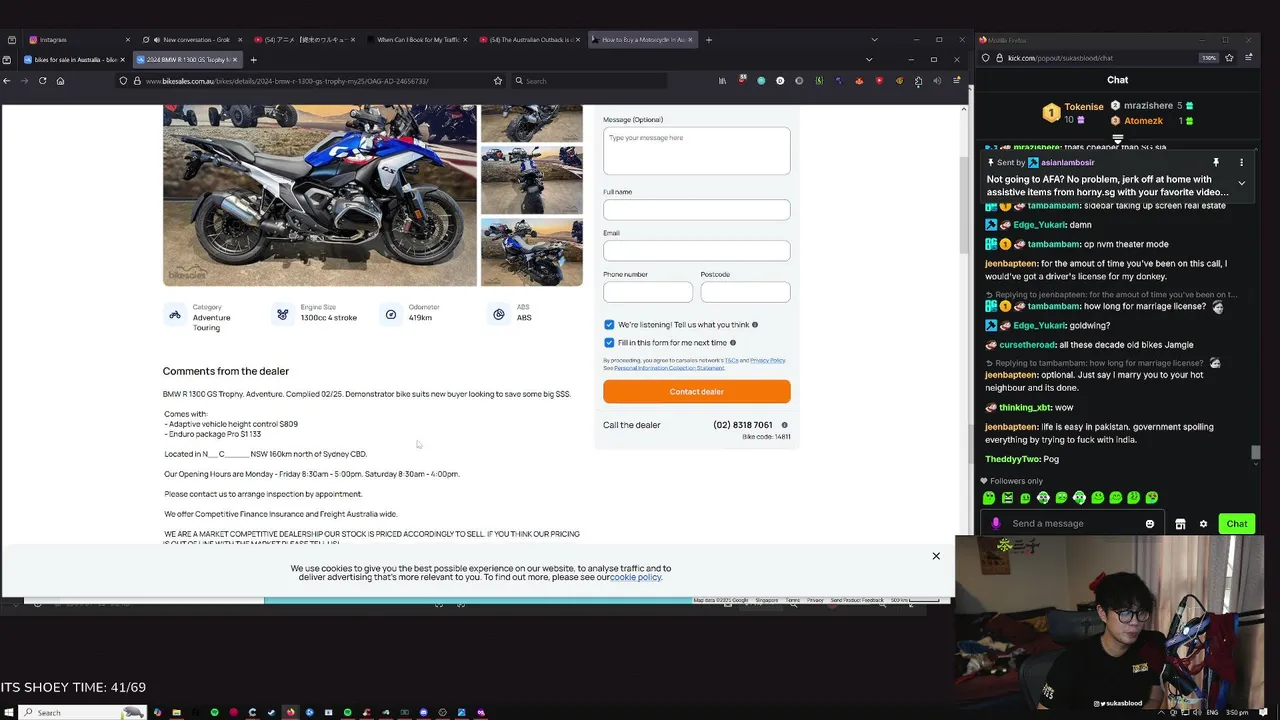Open a new tab in the top tab row
This screenshot has height=720, width=1280.
(x=709, y=40)
